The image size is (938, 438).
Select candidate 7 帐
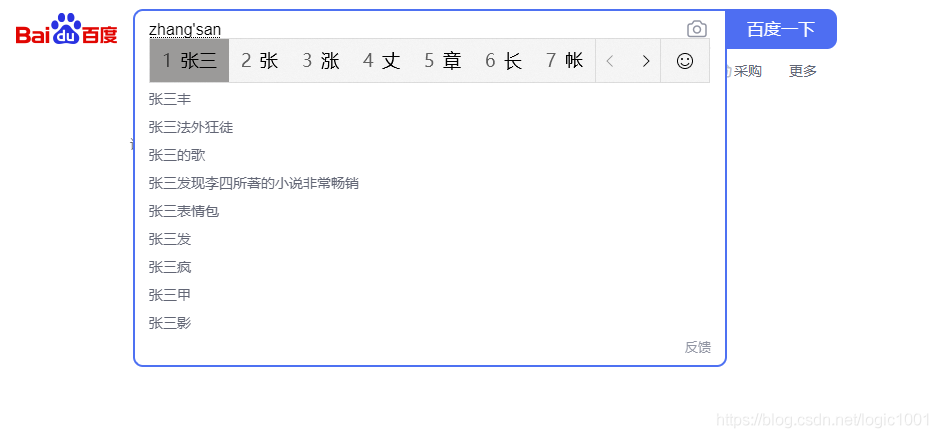(565, 60)
